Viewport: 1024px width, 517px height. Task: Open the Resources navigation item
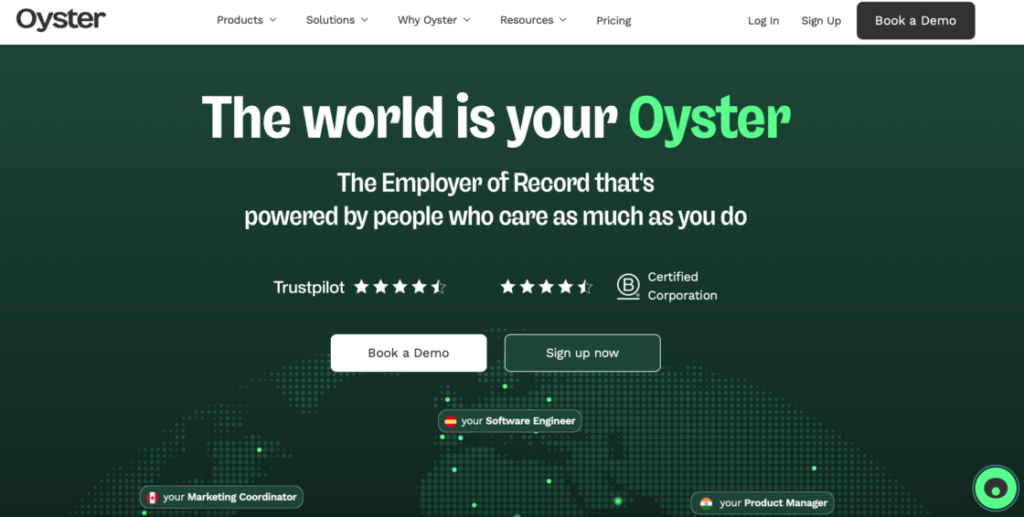(x=534, y=20)
